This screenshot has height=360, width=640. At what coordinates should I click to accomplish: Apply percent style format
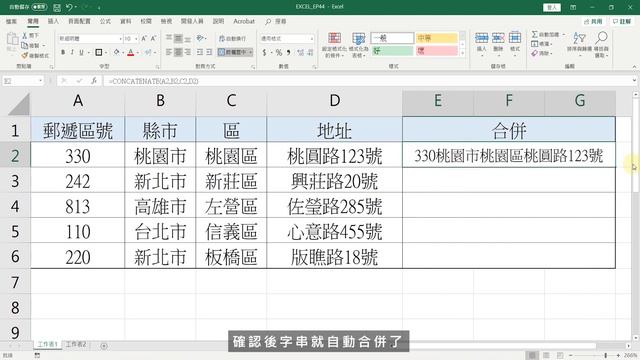click(279, 52)
